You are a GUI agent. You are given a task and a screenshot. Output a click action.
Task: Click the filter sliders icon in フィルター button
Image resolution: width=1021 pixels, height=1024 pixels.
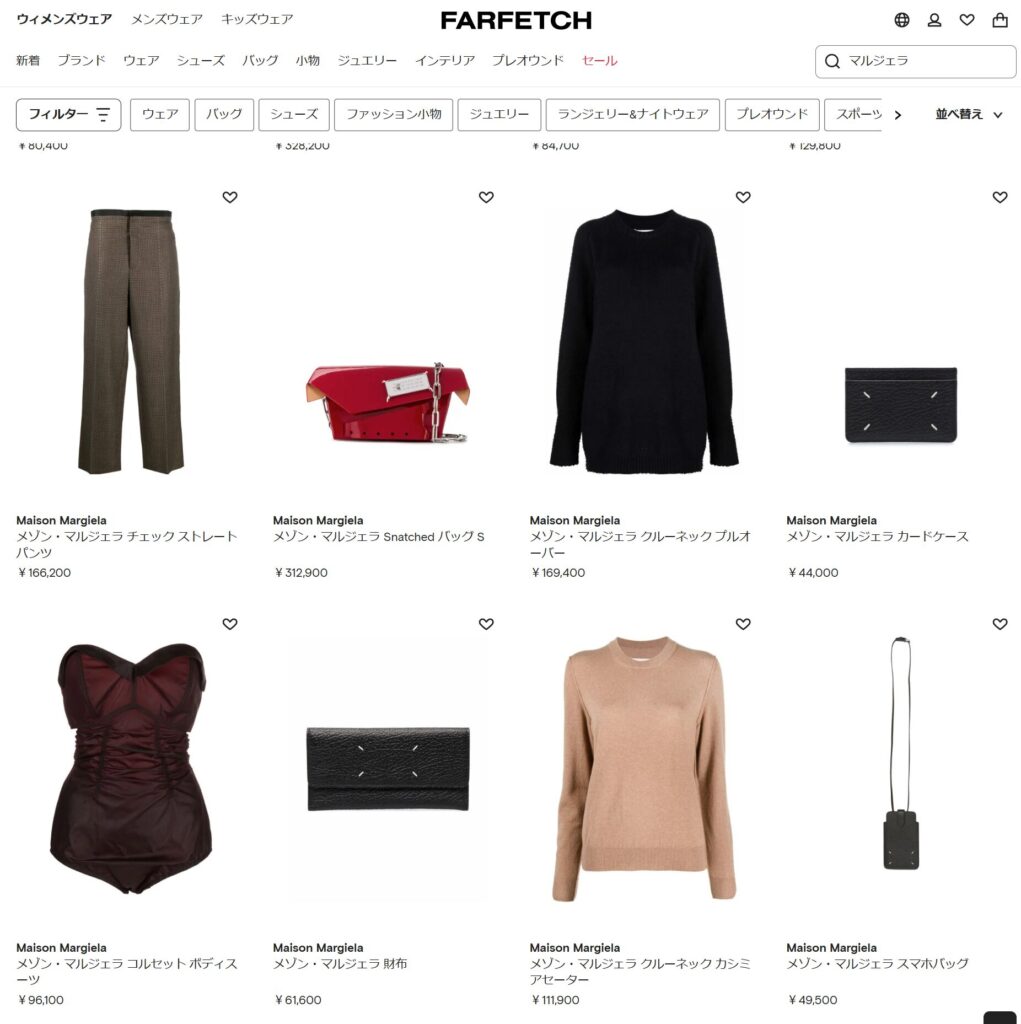(103, 114)
